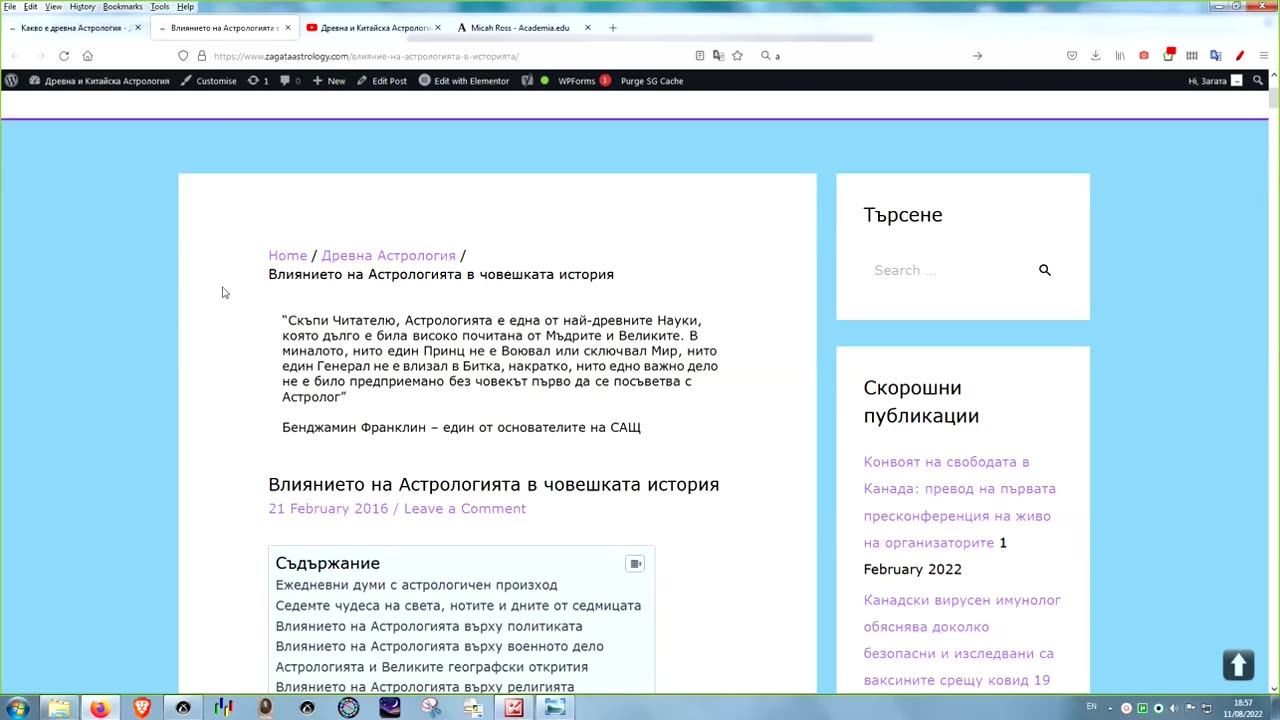The image size is (1280, 720).
Task: Toggle table of contents collapse icon
Action: (x=635, y=564)
